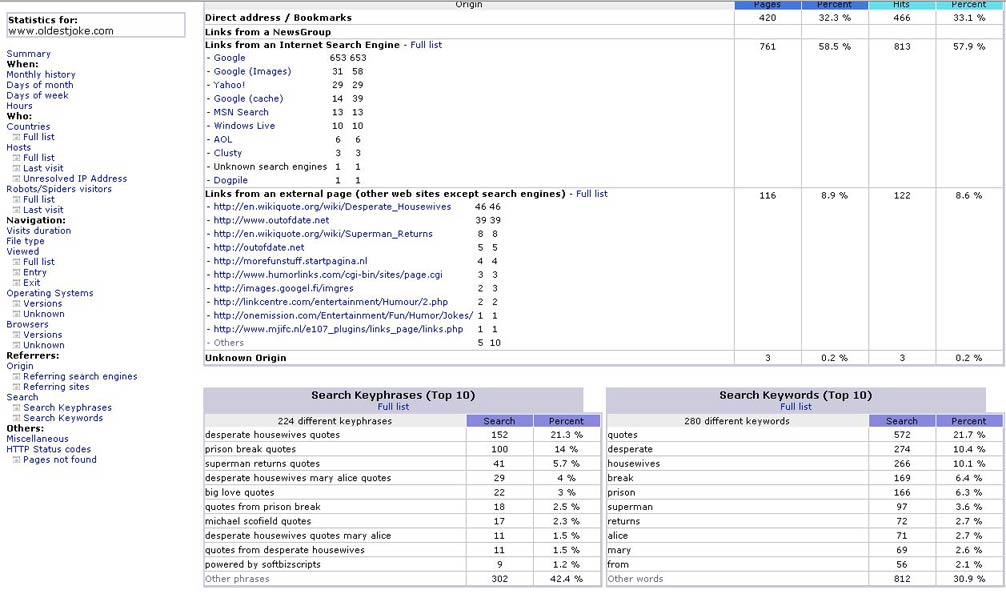Open Full list under Search Keywords table
Screen dimensions: 1006x598
[796, 407]
